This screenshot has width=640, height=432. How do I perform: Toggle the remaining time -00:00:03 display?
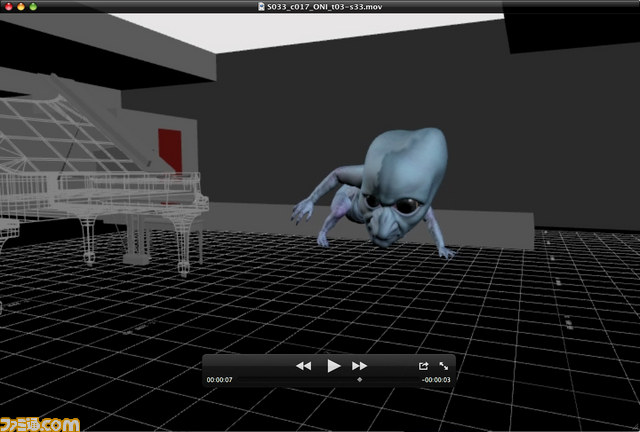[436, 380]
